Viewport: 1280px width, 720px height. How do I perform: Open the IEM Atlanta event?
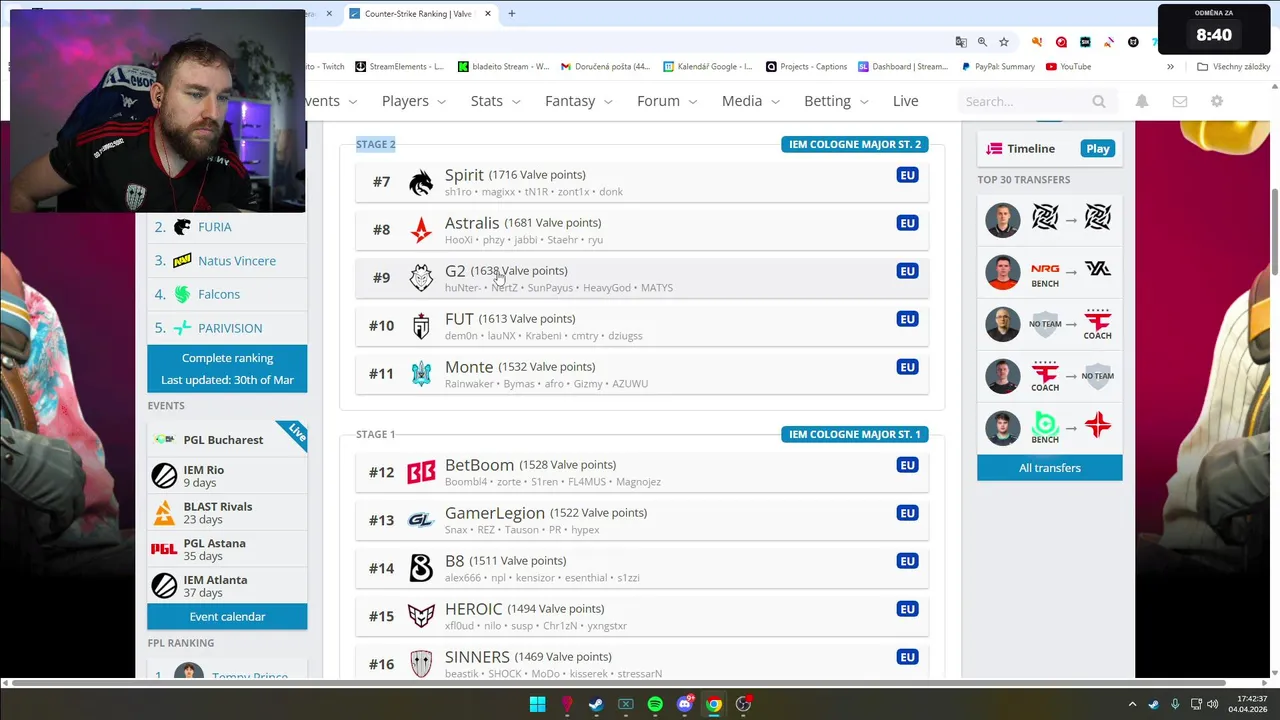[x=227, y=586]
